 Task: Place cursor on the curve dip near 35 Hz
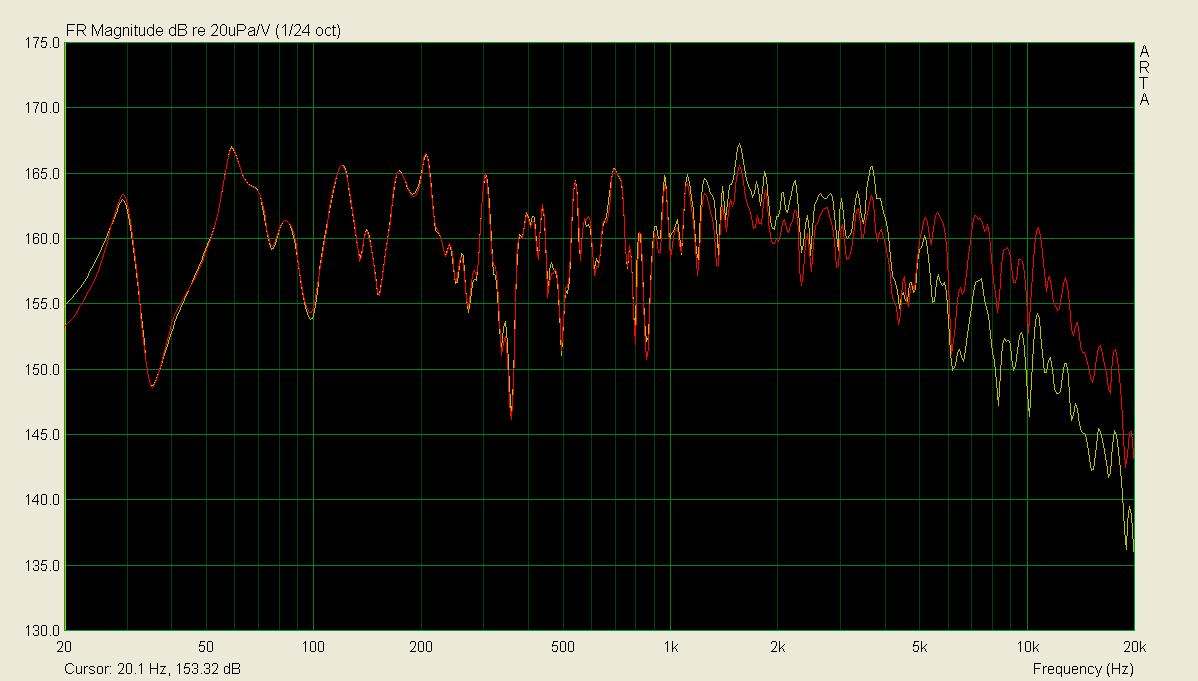pos(152,386)
